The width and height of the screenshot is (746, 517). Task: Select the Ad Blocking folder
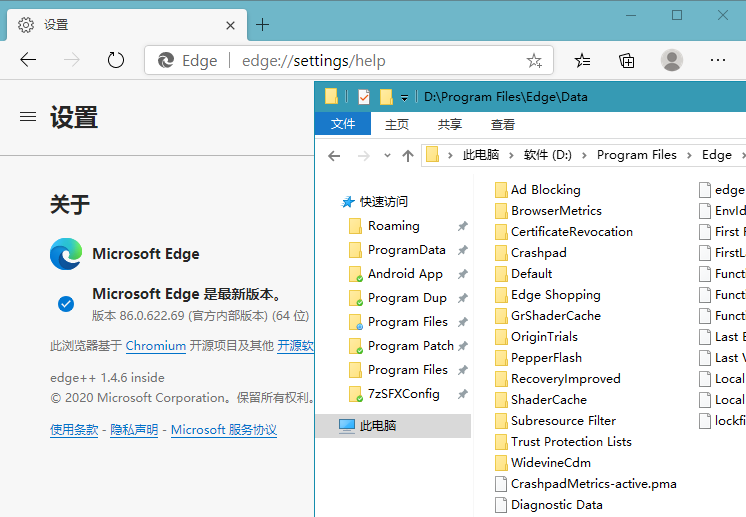pyautogui.click(x=538, y=190)
